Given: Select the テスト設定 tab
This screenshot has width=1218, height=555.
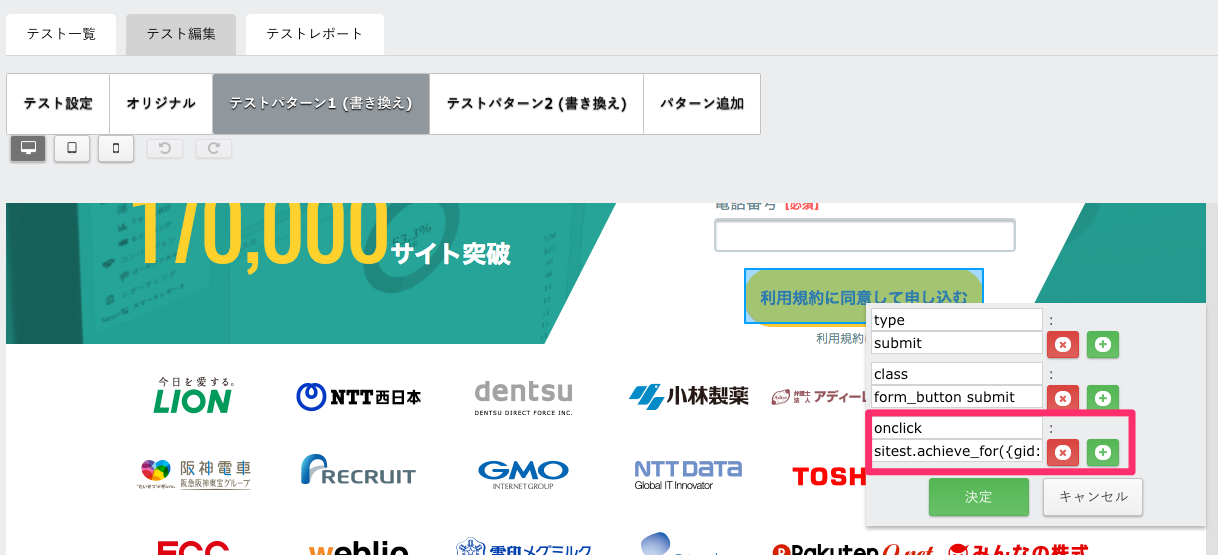Looking at the screenshot, I should (58, 104).
